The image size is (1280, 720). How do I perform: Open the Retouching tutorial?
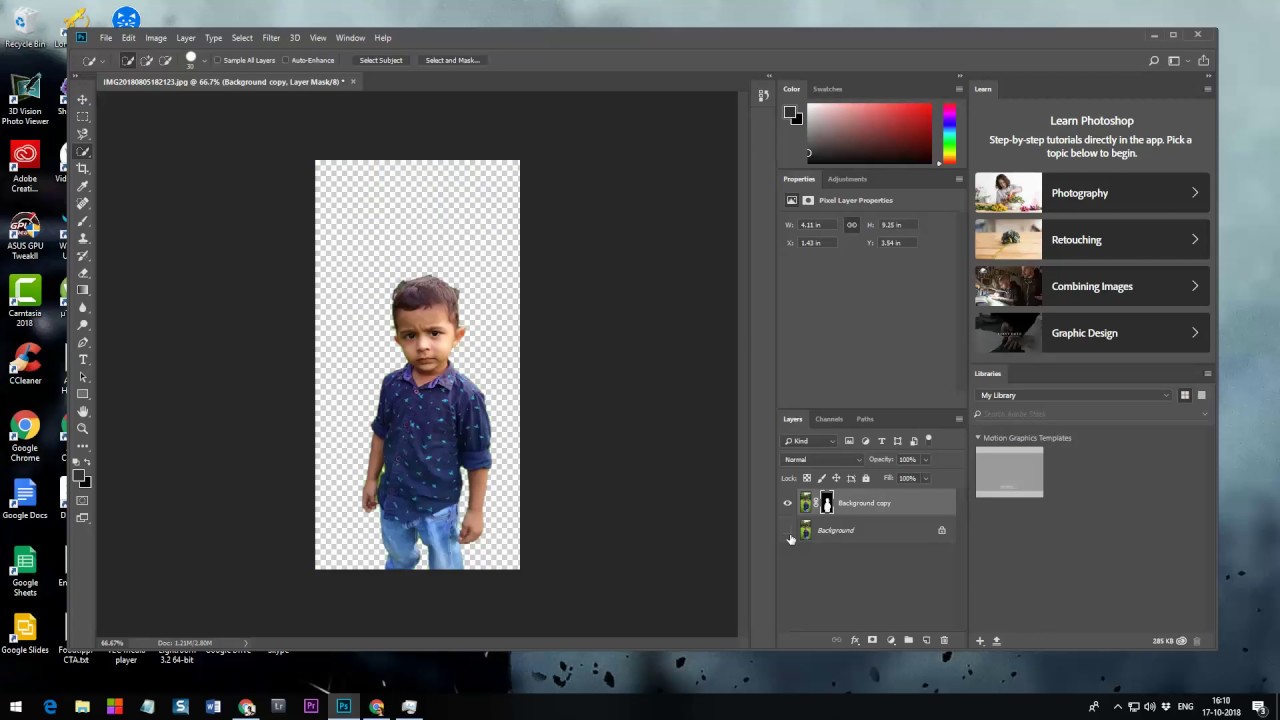pos(1090,239)
